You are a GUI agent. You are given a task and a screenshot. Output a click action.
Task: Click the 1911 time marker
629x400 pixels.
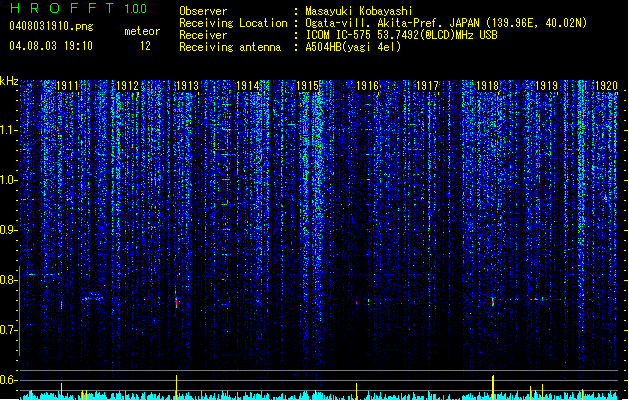pyautogui.click(x=67, y=86)
